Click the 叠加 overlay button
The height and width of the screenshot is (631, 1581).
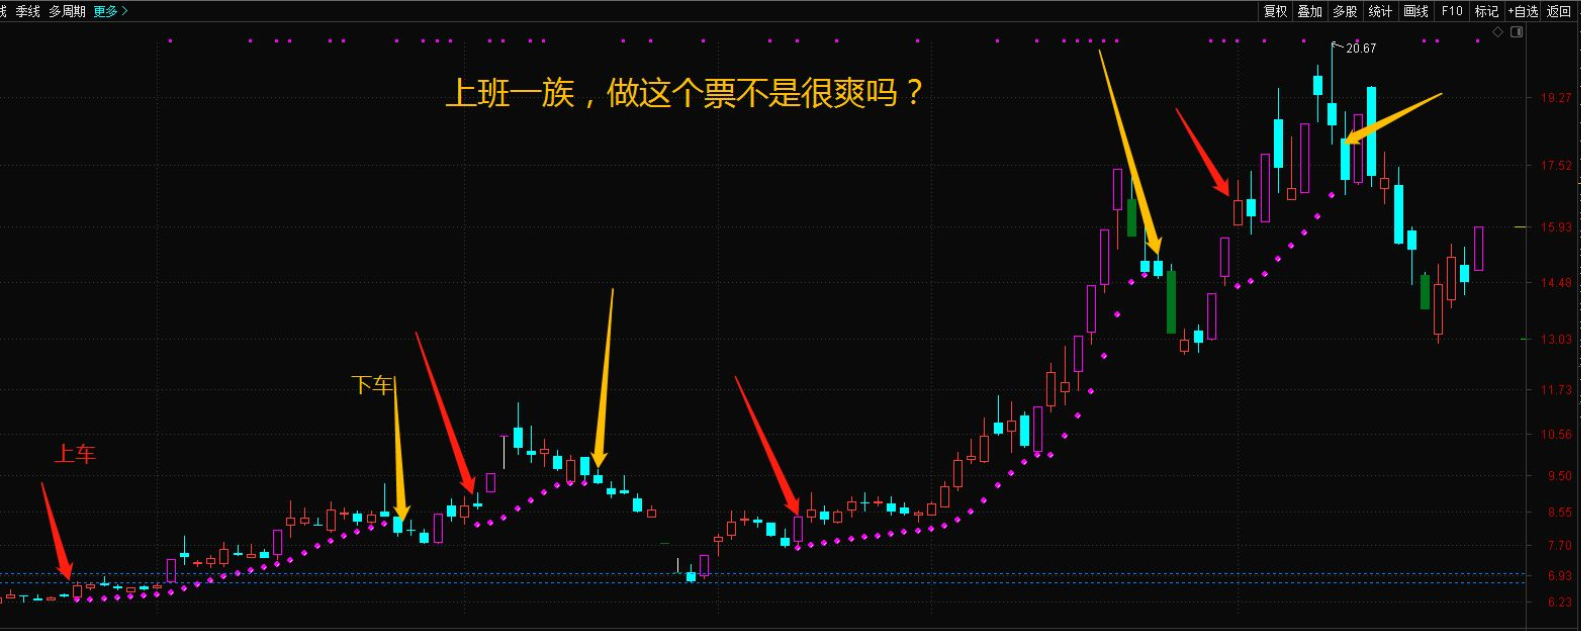(x=1310, y=11)
